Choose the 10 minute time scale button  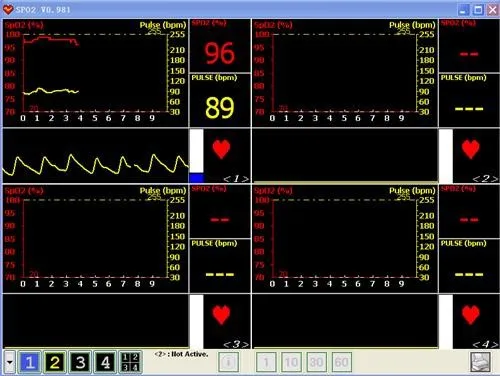[x=291, y=362]
